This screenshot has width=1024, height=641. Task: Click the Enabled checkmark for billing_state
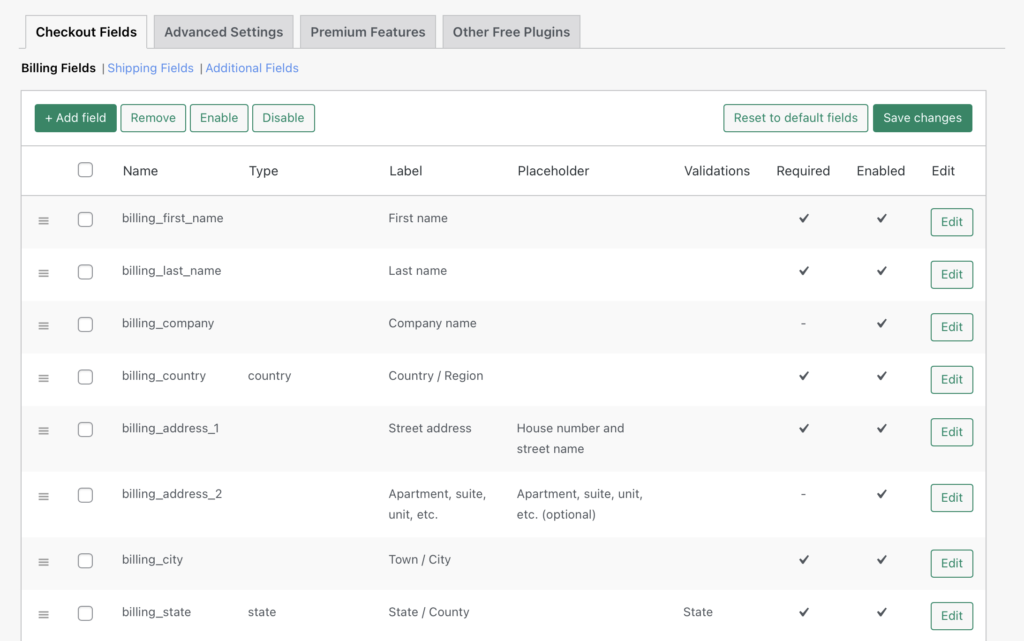[x=882, y=612]
